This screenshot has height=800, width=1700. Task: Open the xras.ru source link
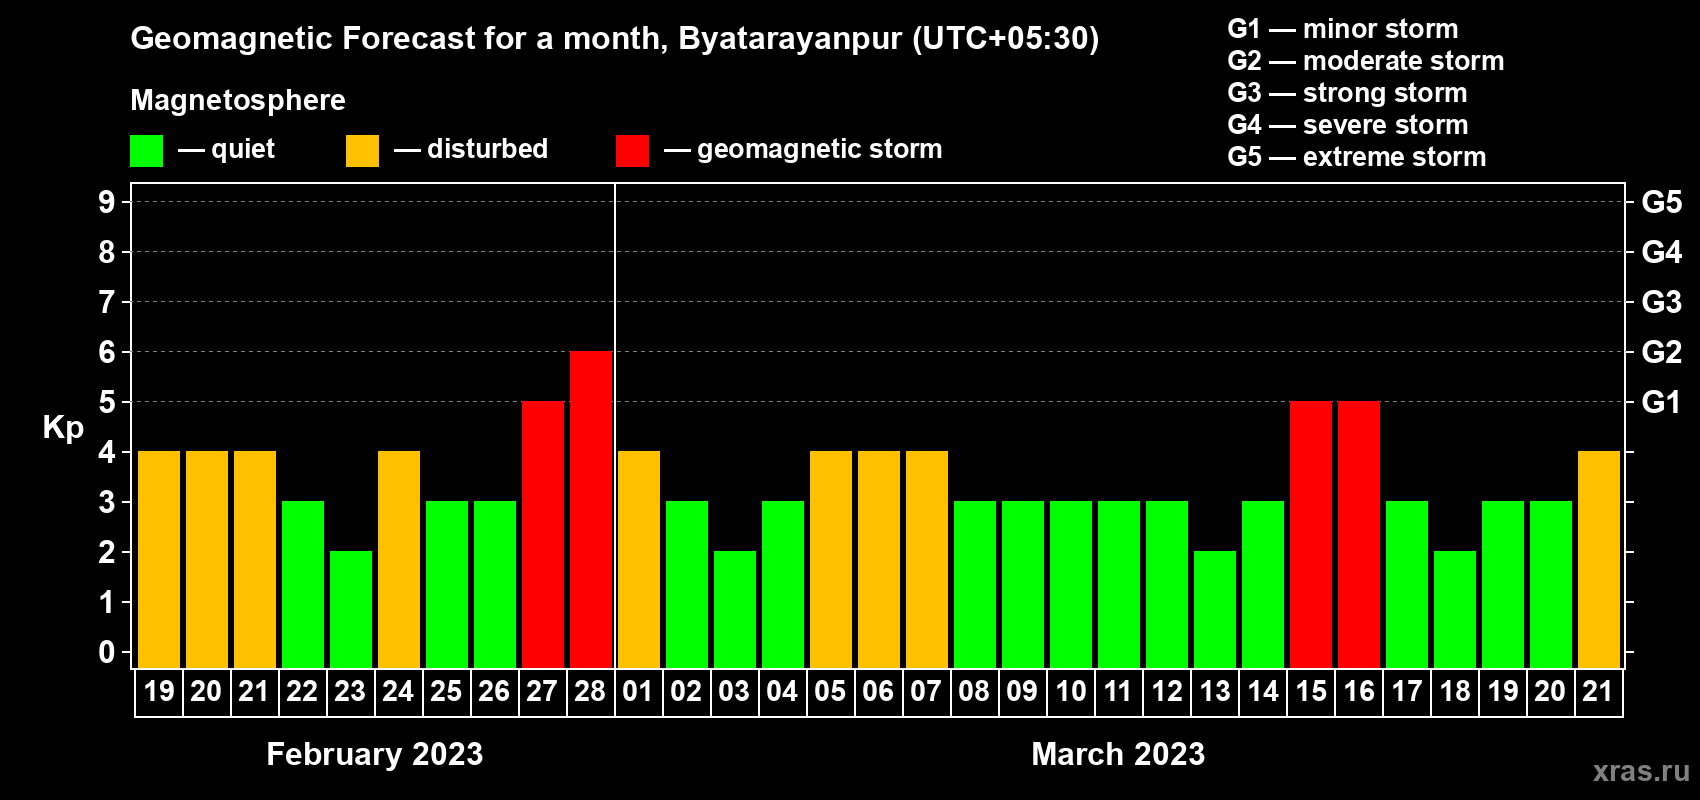pos(1641,771)
